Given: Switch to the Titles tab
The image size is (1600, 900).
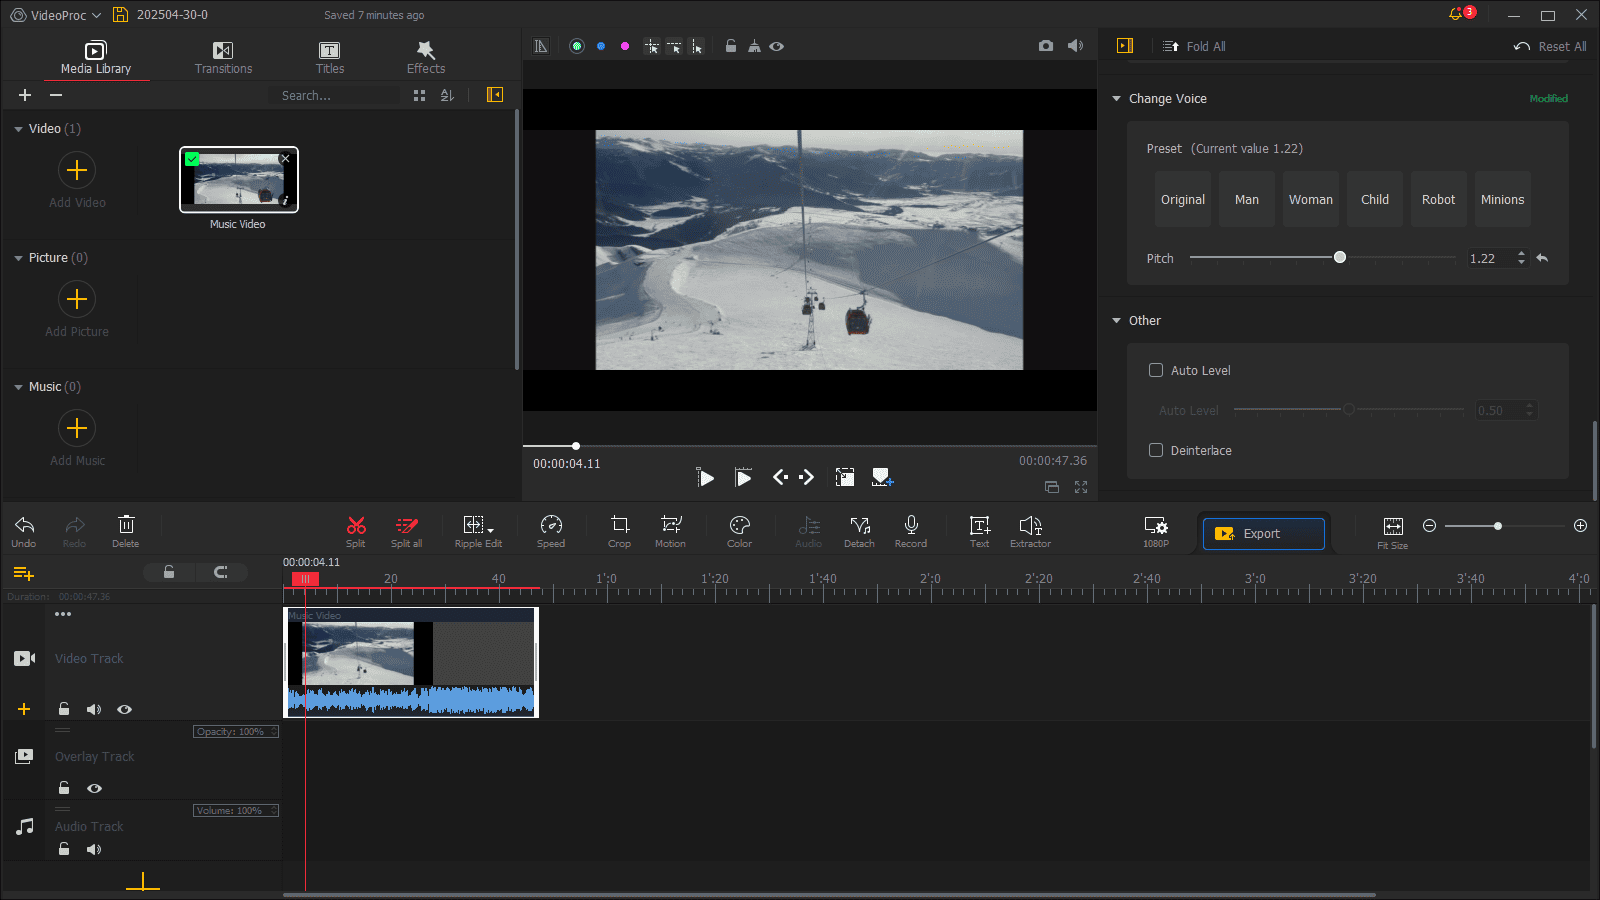Looking at the screenshot, I should [x=330, y=58].
